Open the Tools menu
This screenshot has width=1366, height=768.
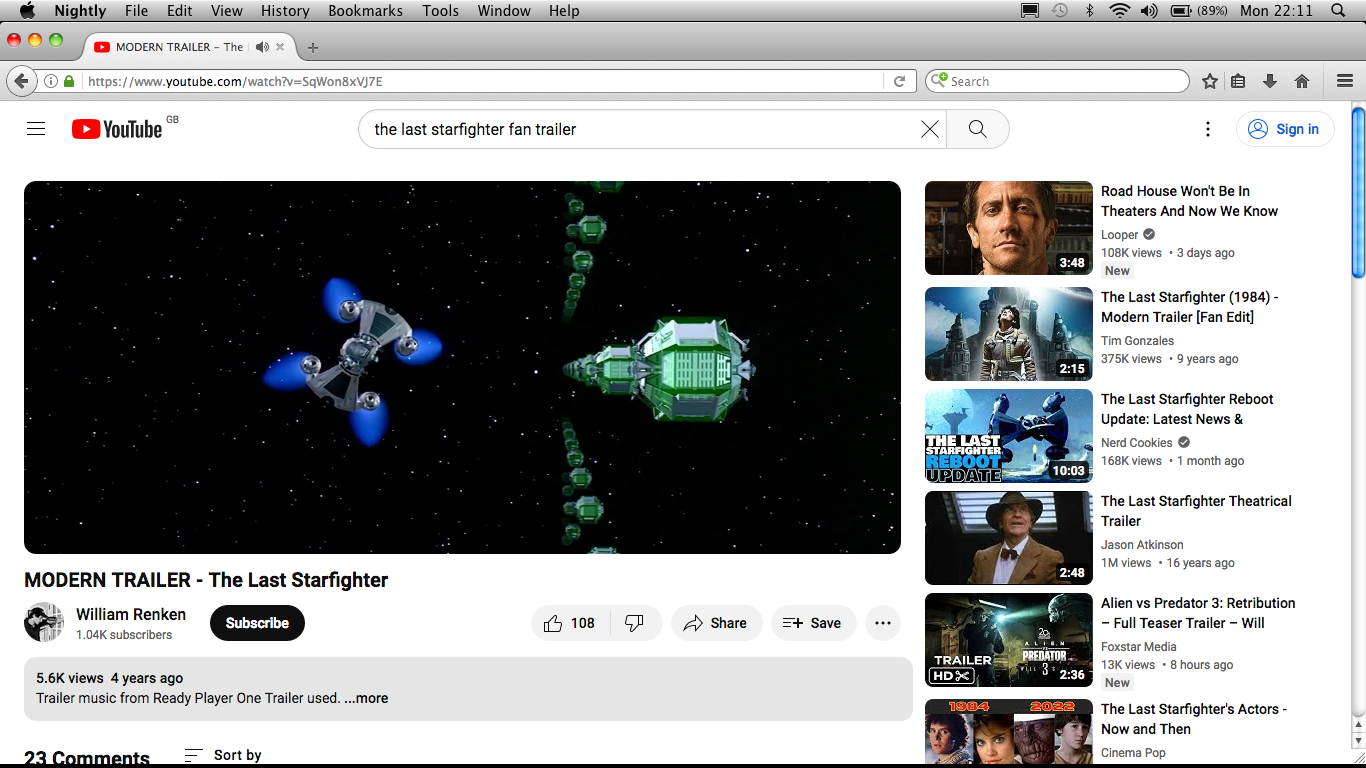click(x=440, y=11)
